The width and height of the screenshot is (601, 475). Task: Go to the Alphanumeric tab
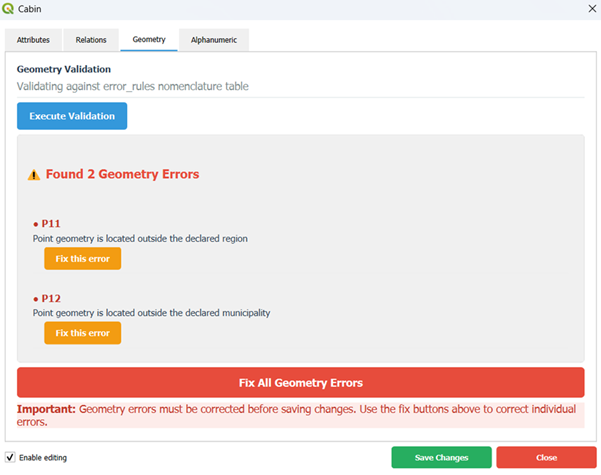[x=214, y=40]
